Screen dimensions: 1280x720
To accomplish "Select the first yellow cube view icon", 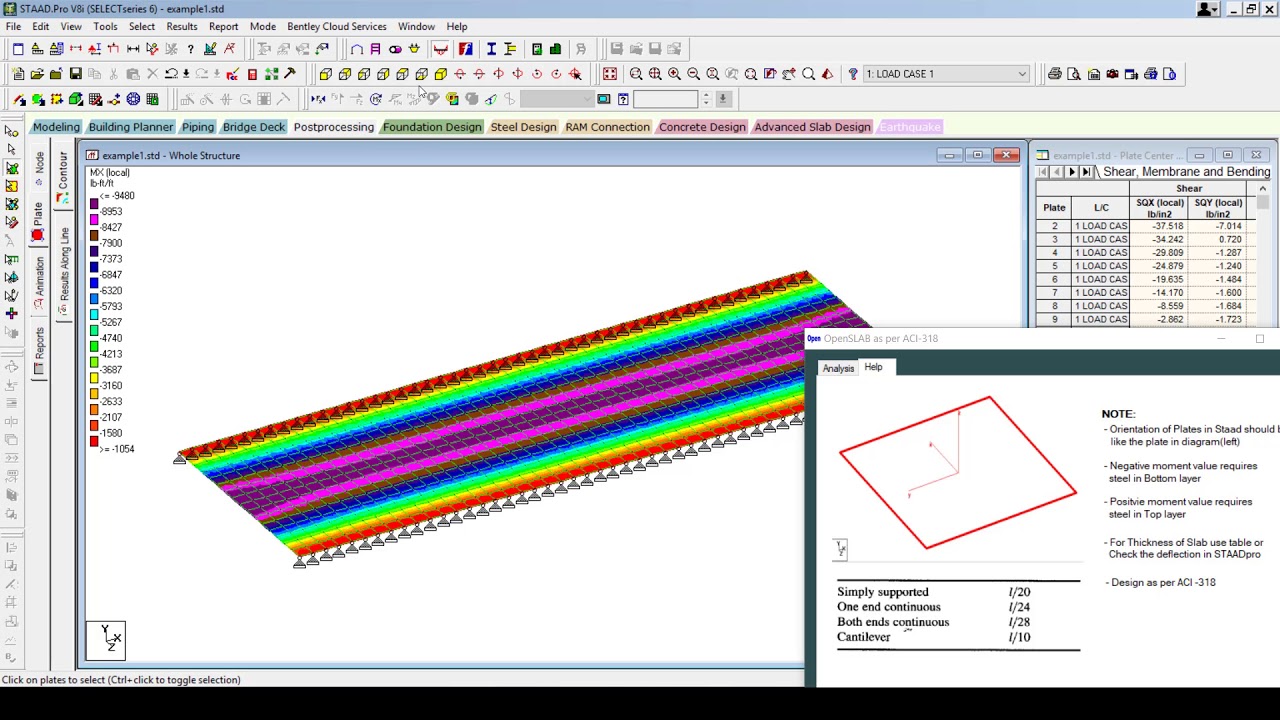I will tap(325, 74).
